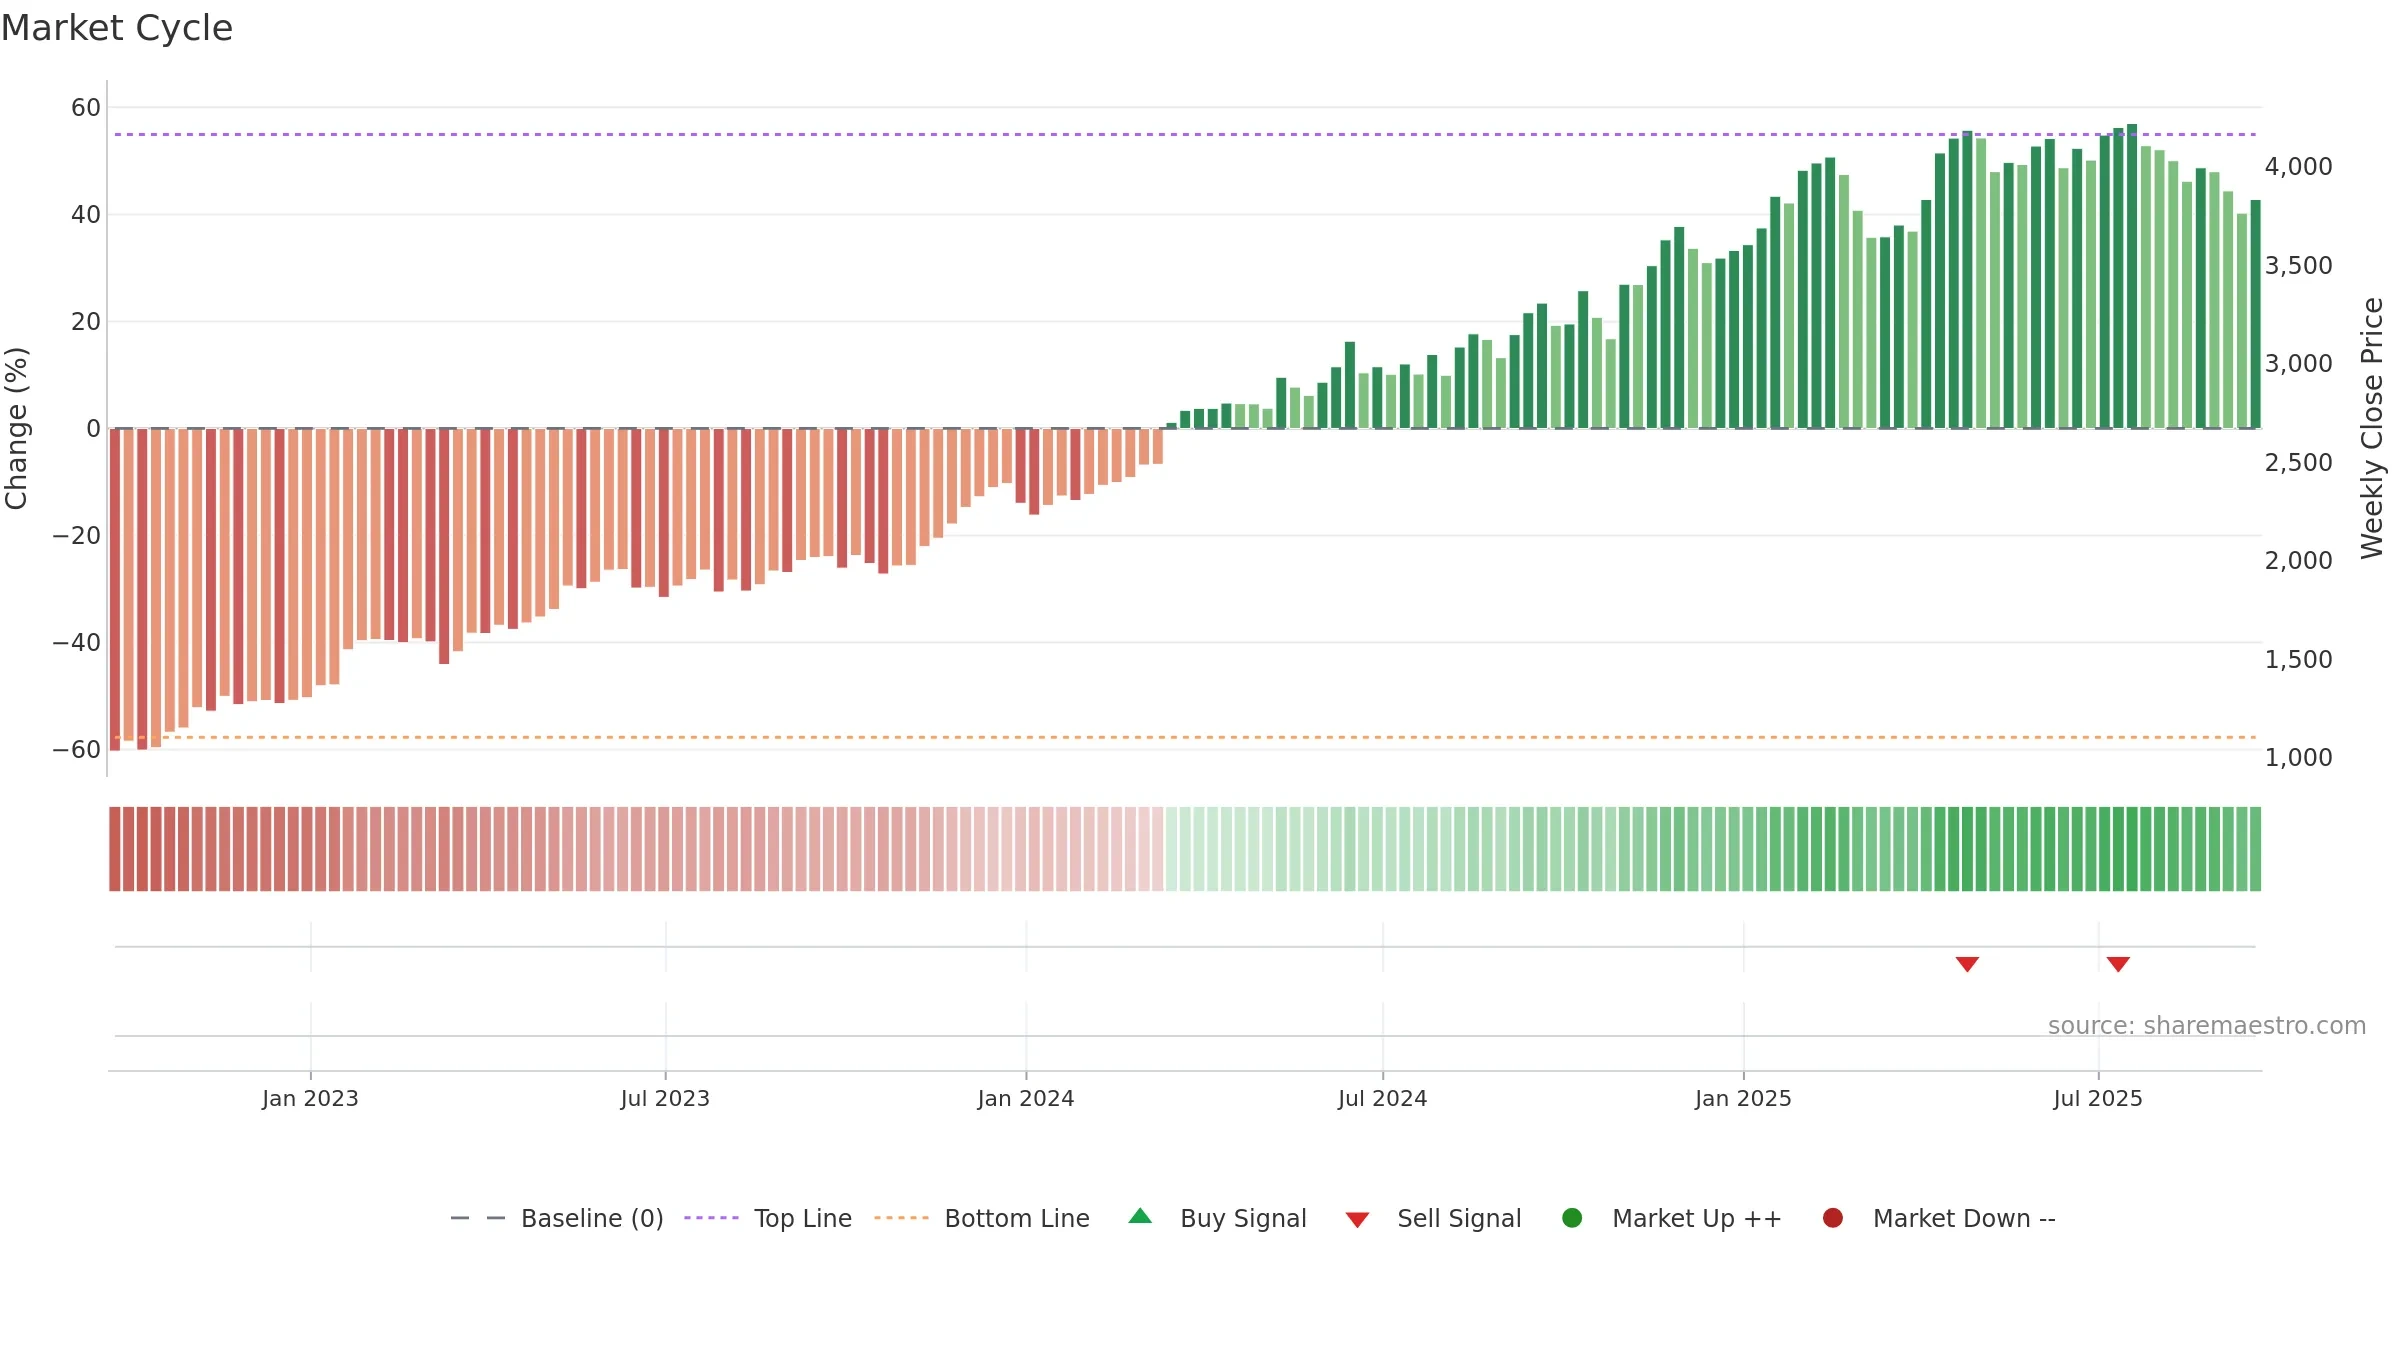Click the −60 tick on the left axis
This screenshot has width=2400, height=1350.
[x=77, y=749]
